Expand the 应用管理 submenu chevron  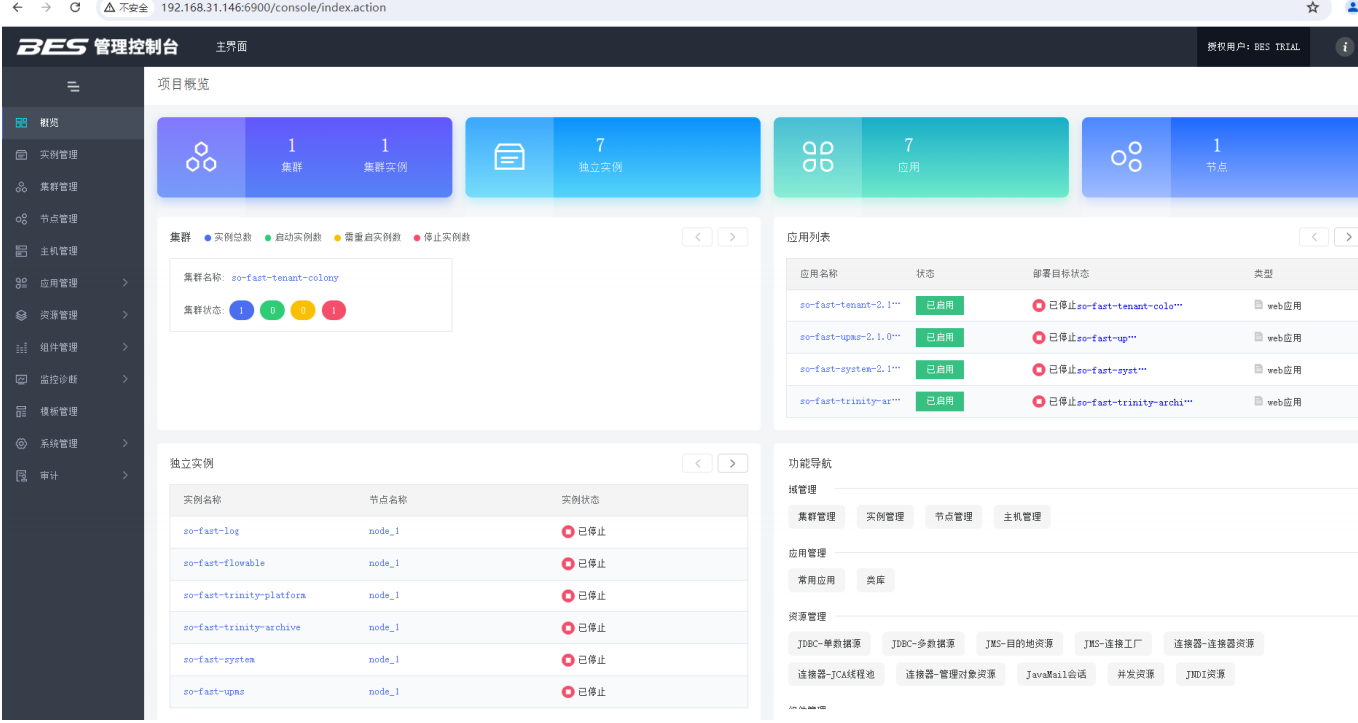(125, 283)
